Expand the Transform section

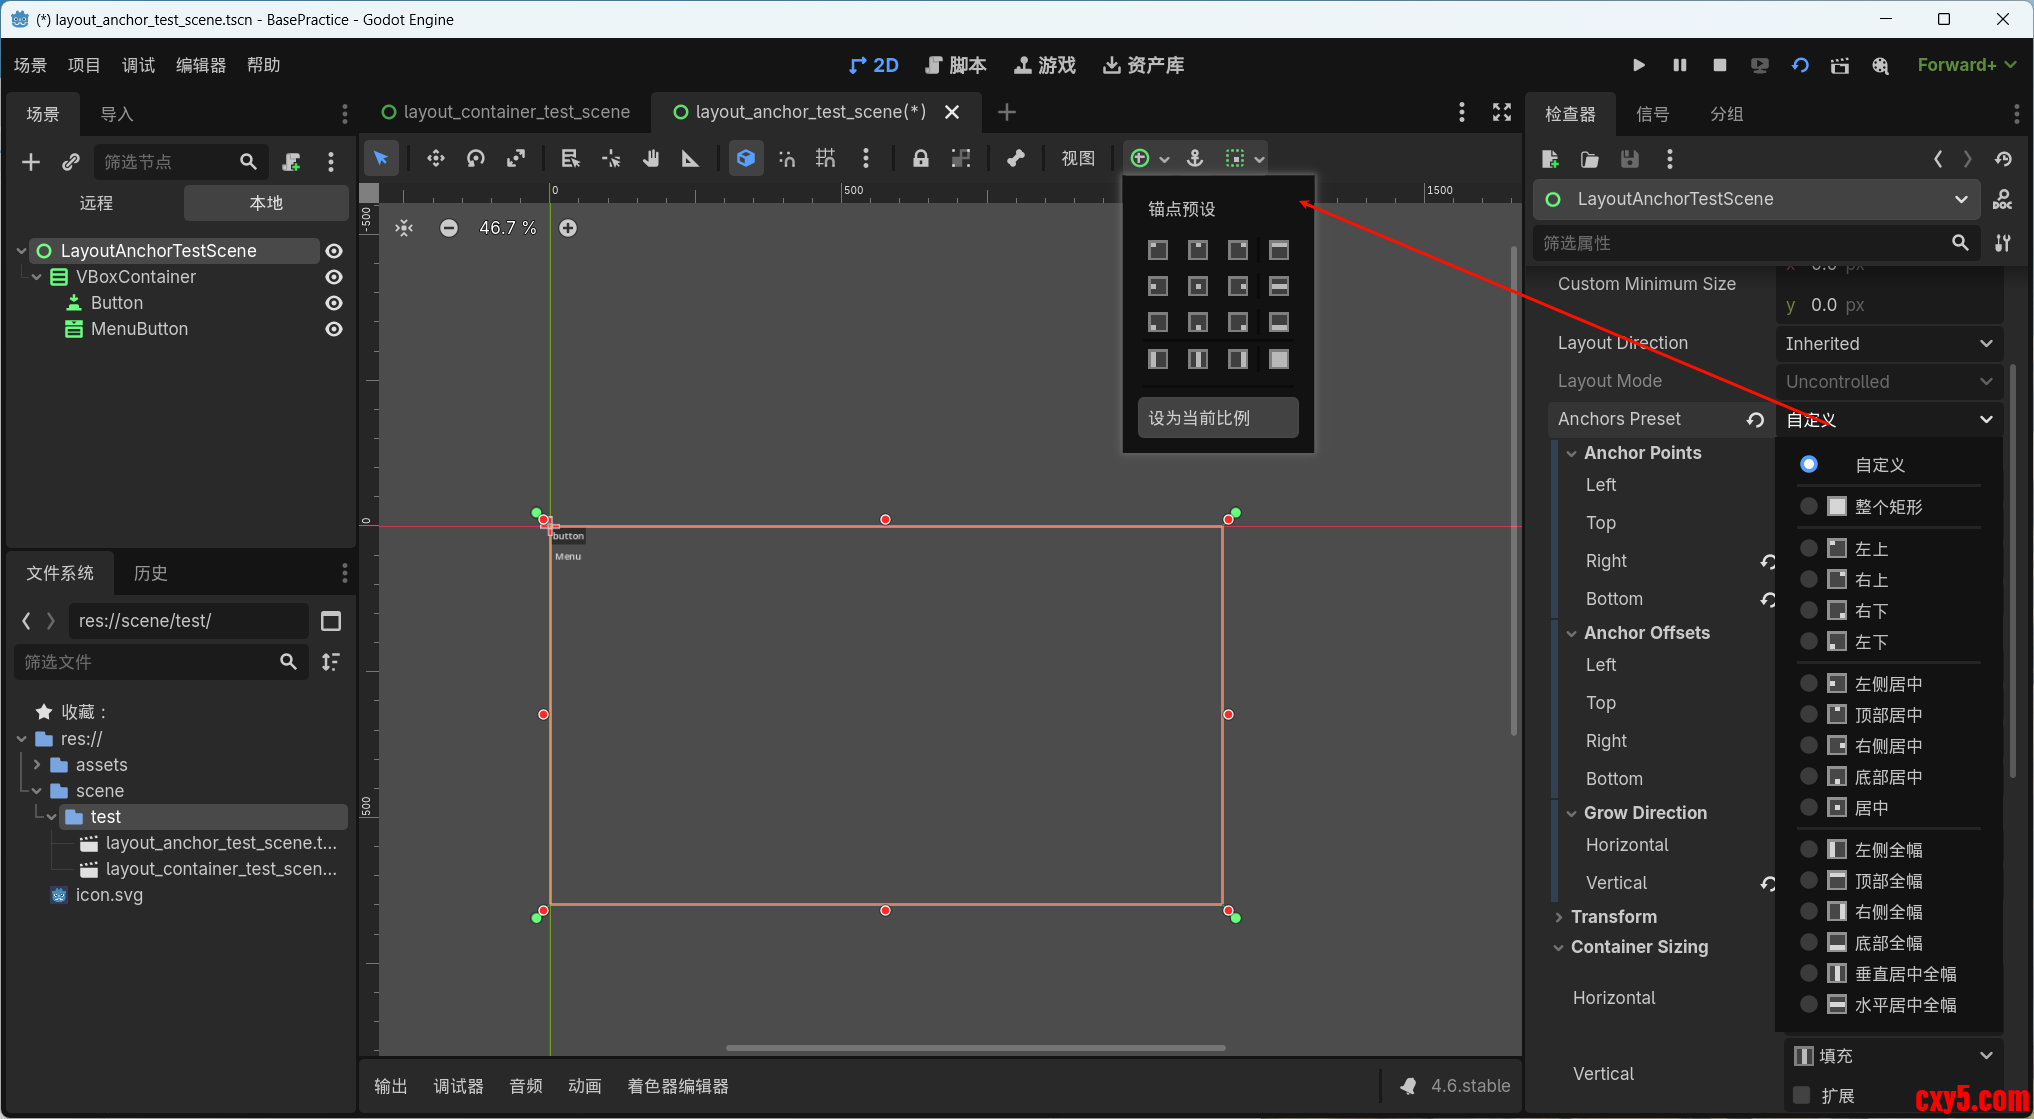pyautogui.click(x=1613, y=917)
